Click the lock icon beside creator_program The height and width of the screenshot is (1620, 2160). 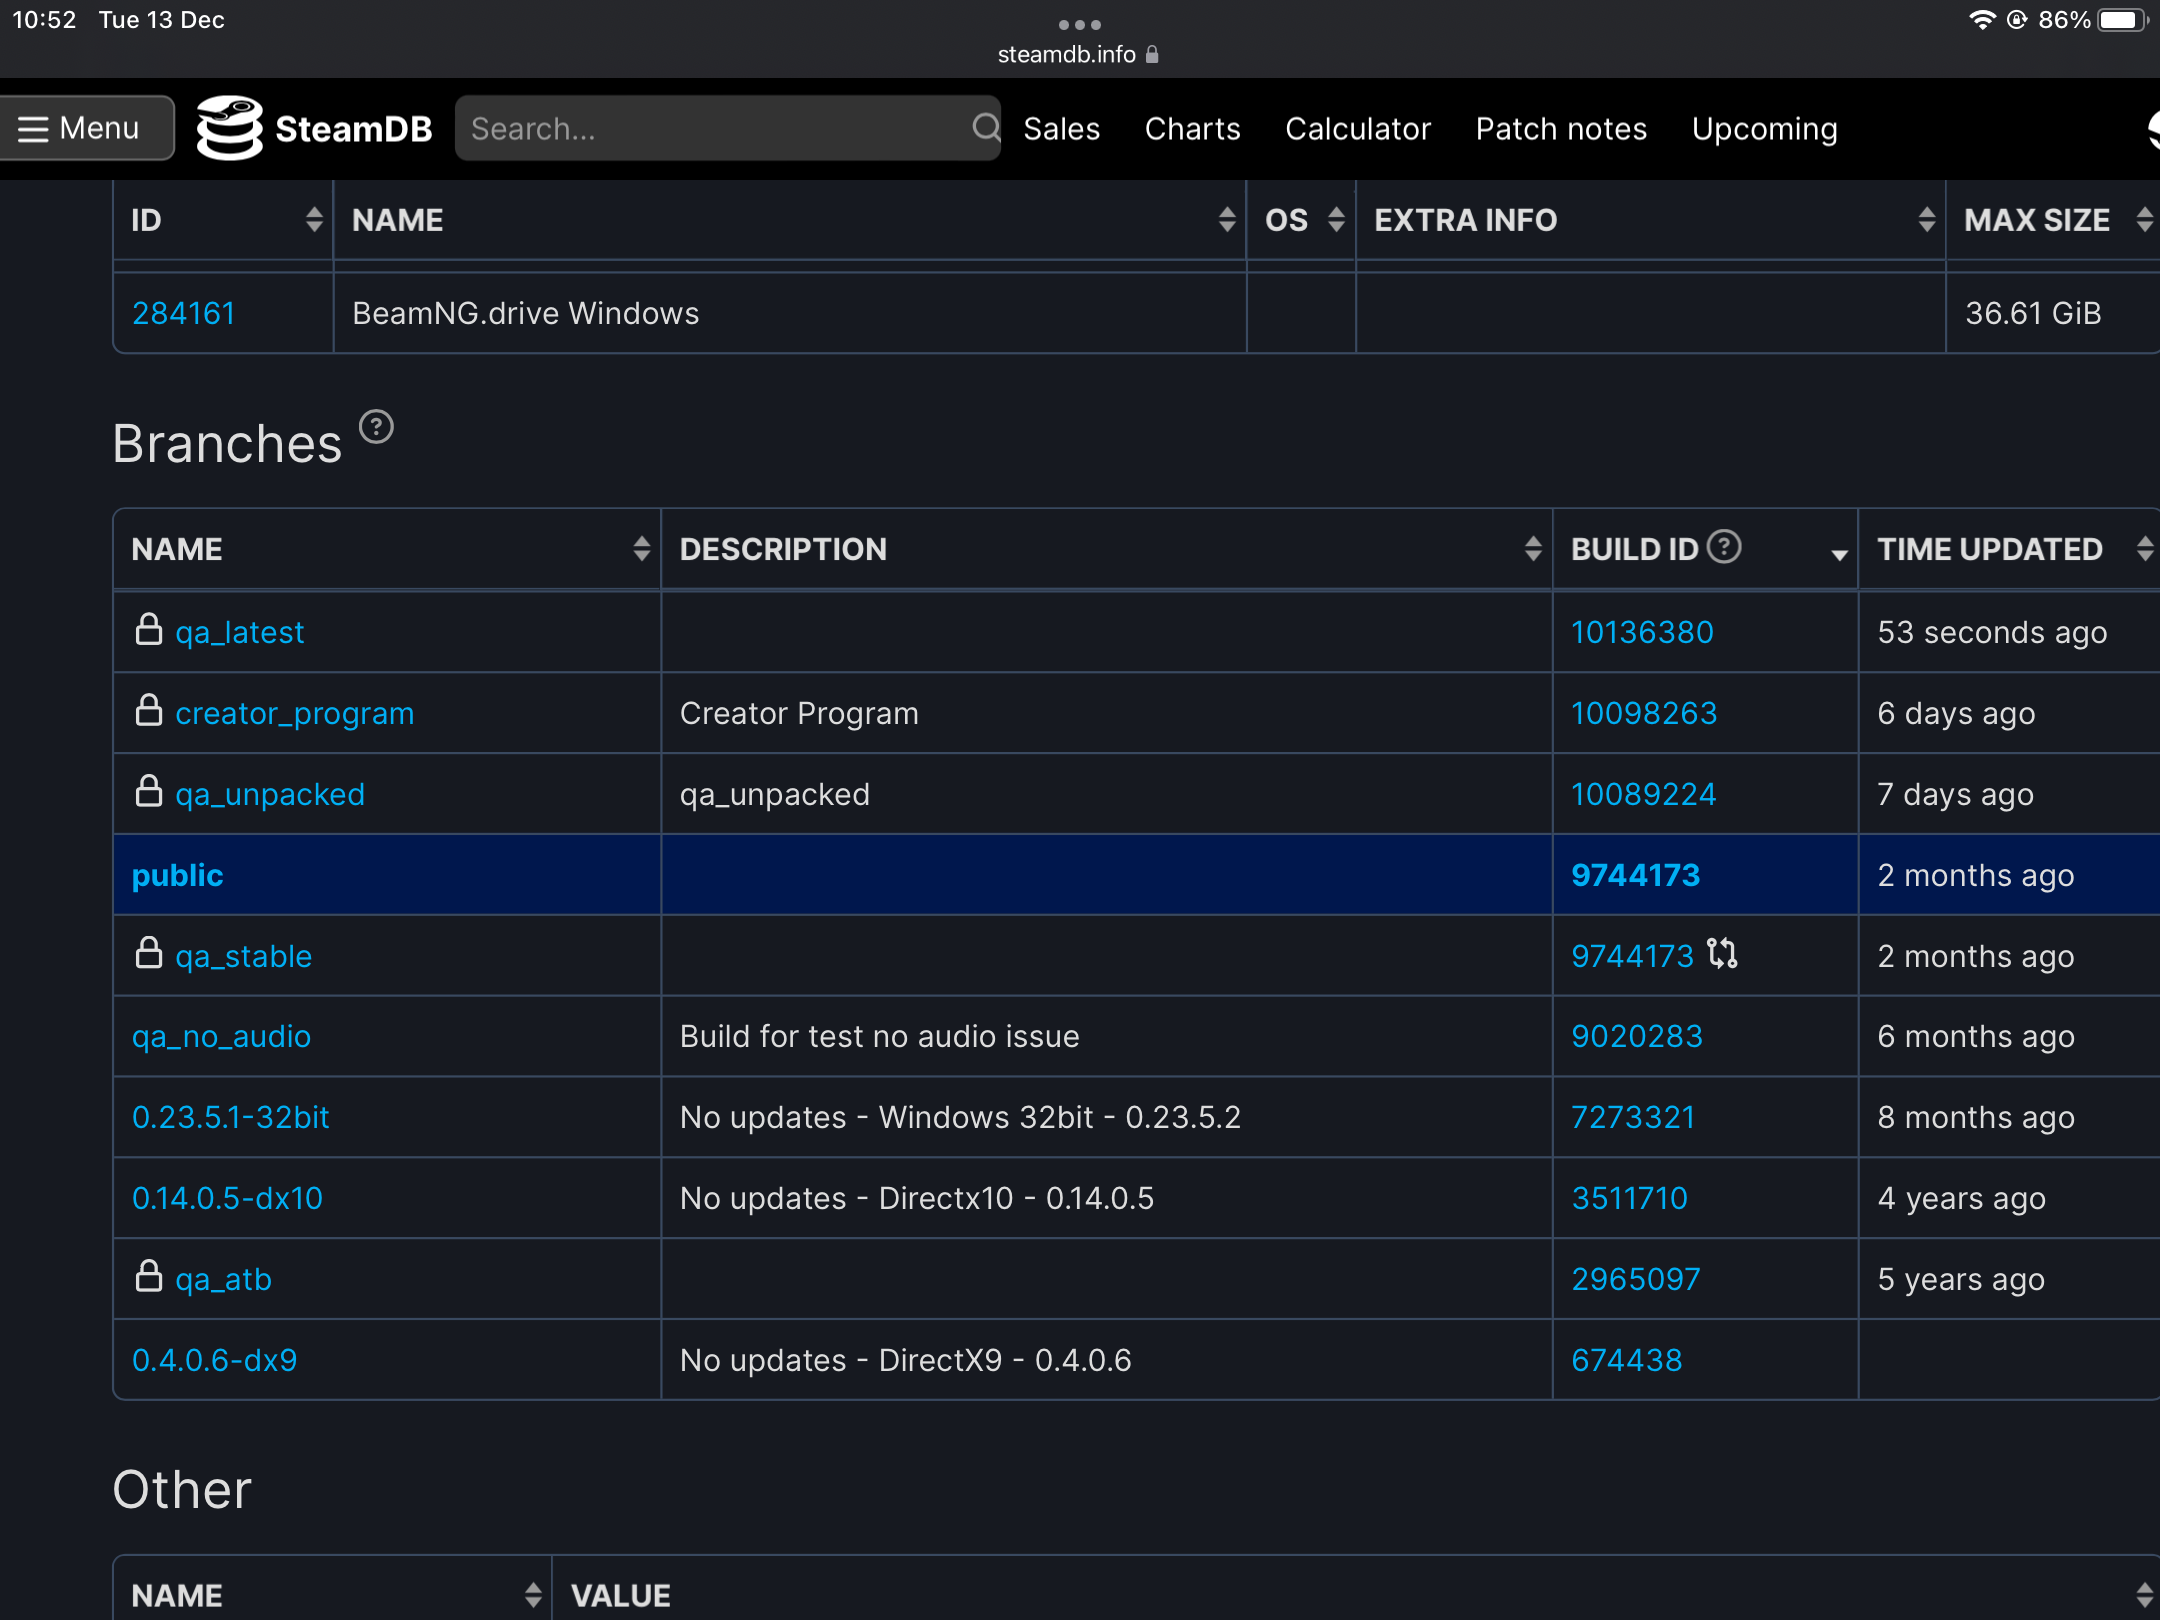coord(149,711)
